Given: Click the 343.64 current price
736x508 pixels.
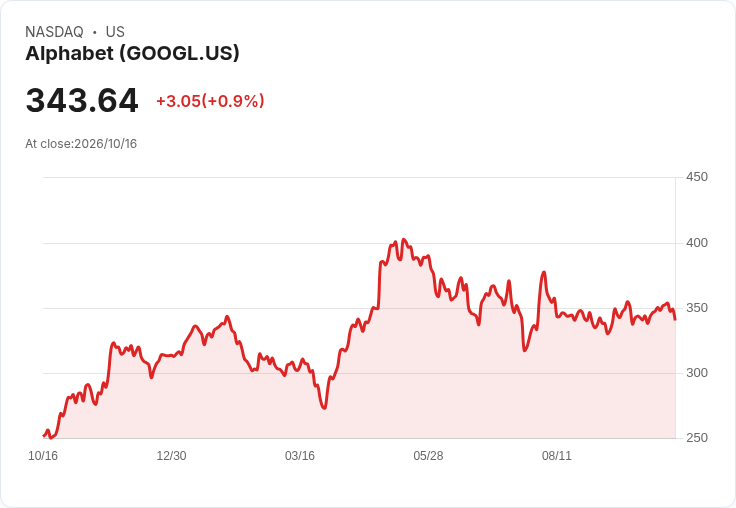Looking at the screenshot, I should click(82, 100).
